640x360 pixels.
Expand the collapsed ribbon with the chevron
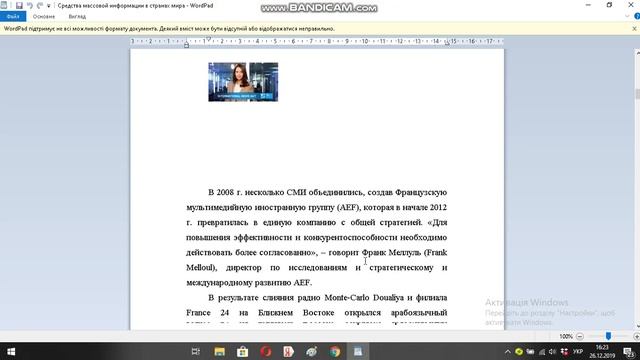tap(627, 16)
